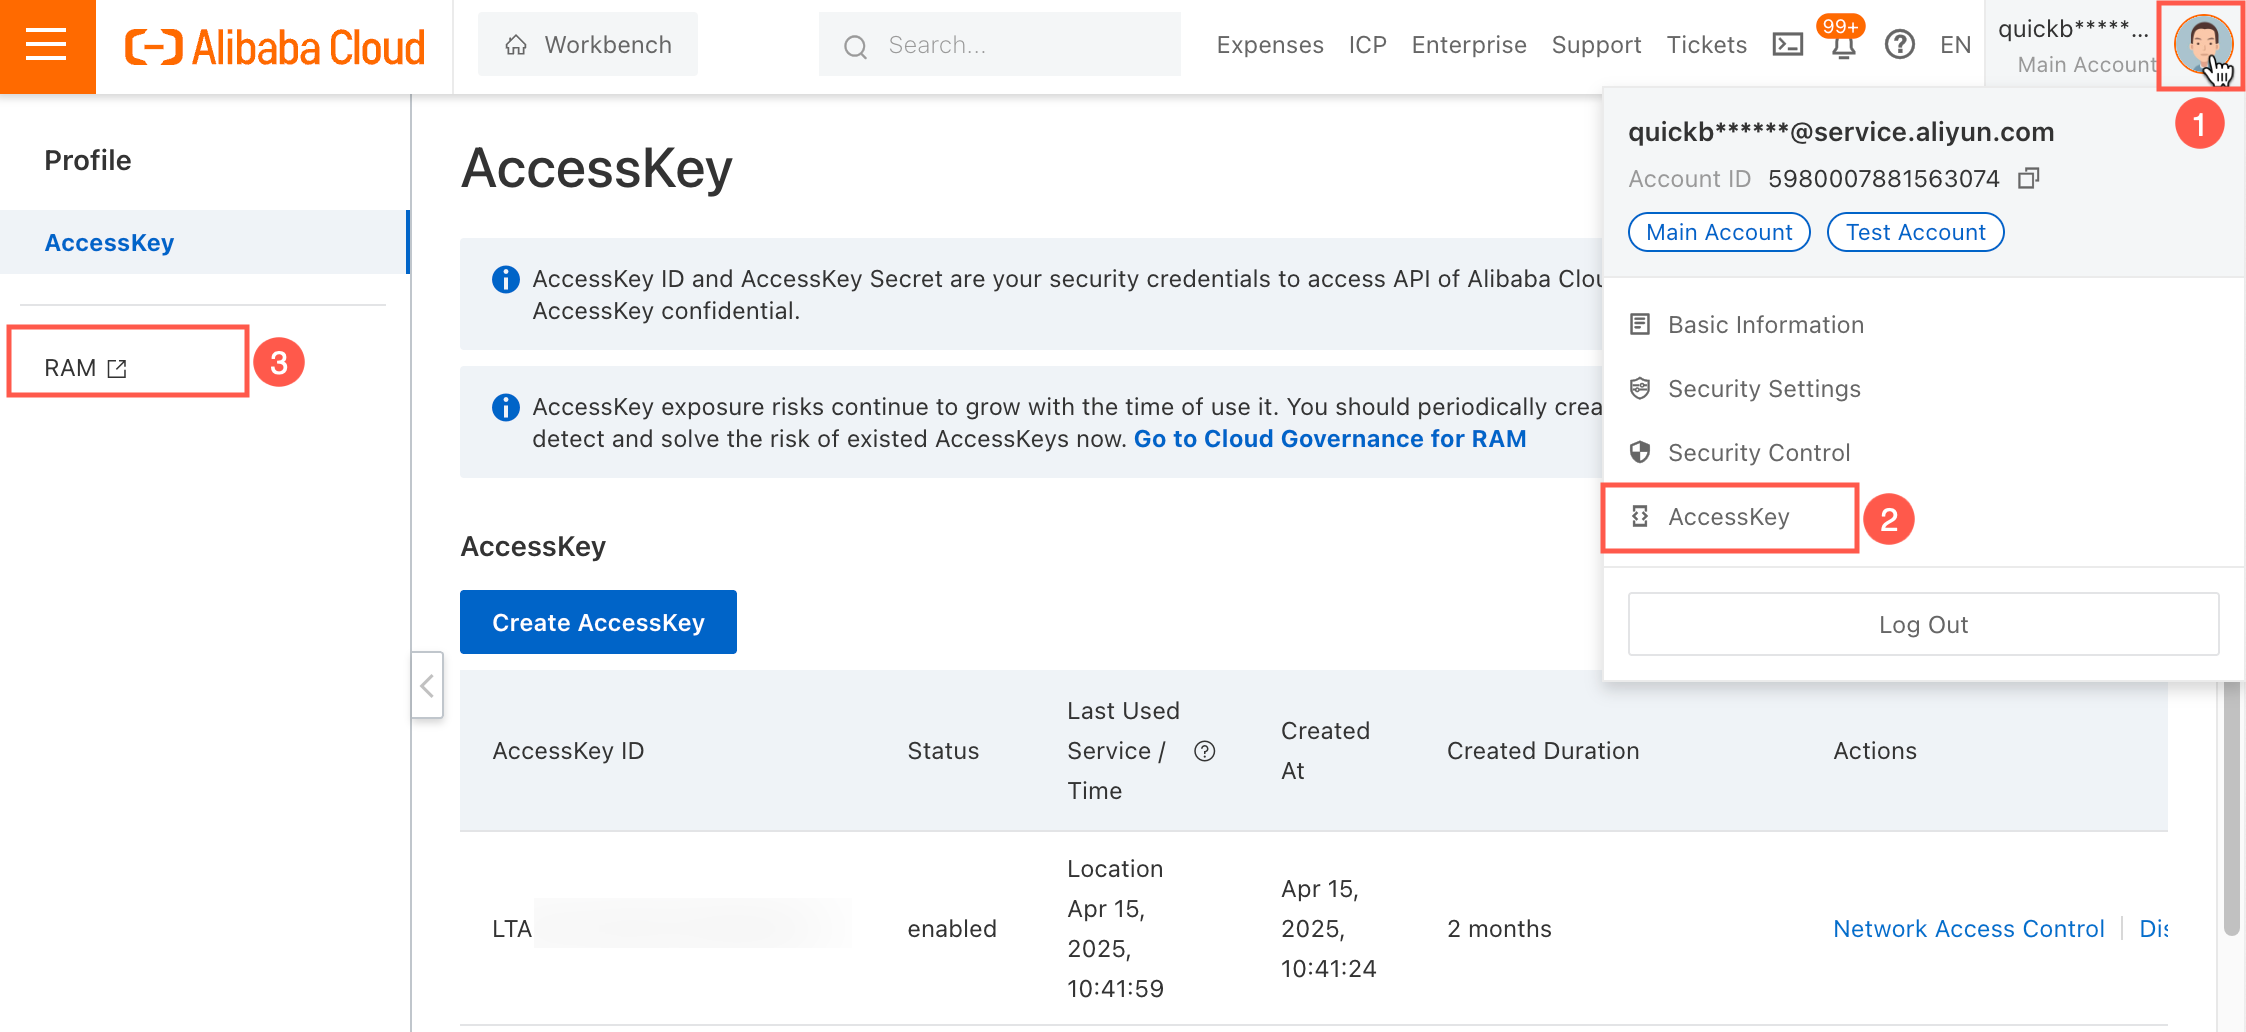The width and height of the screenshot is (2246, 1032).
Task: Open the Support menu
Action: [x=1596, y=45]
